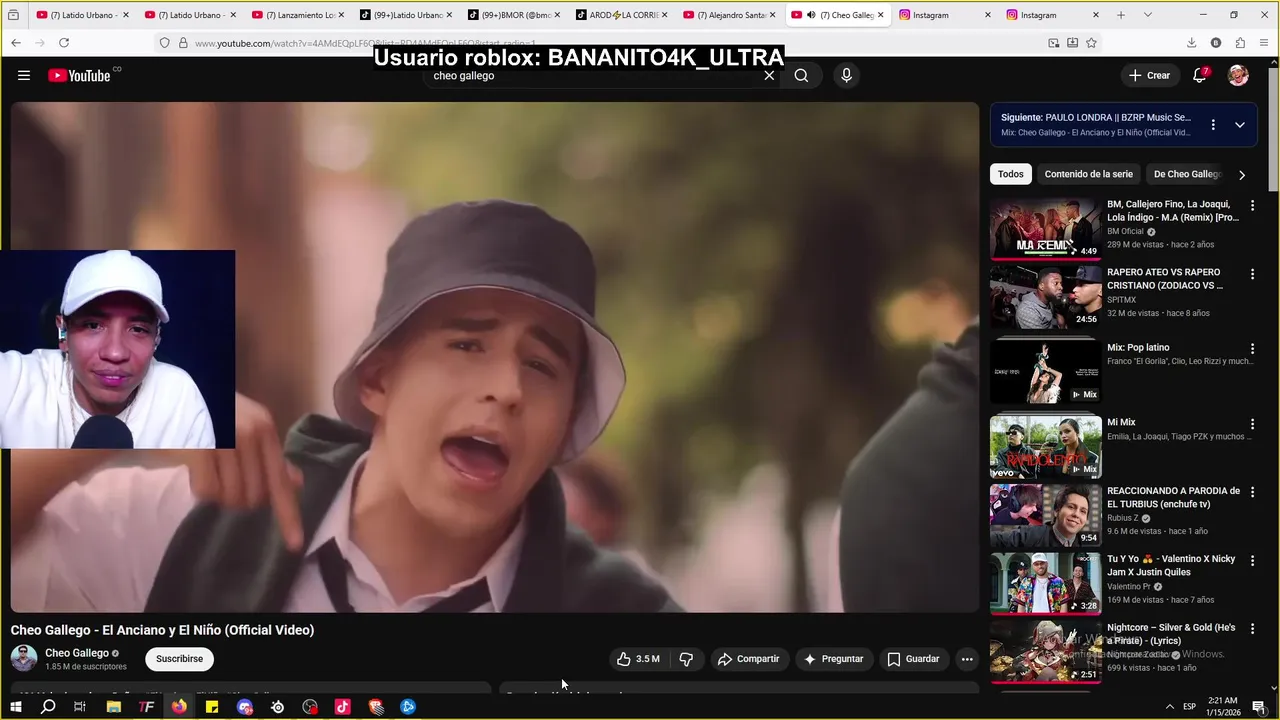1280x720 pixels.
Task: Open a new browser tab
Action: coord(1121,15)
